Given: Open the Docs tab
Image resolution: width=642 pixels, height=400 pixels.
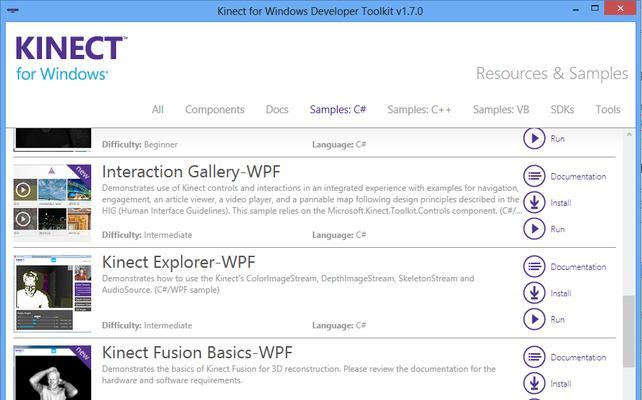Looking at the screenshot, I should (x=277, y=109).
